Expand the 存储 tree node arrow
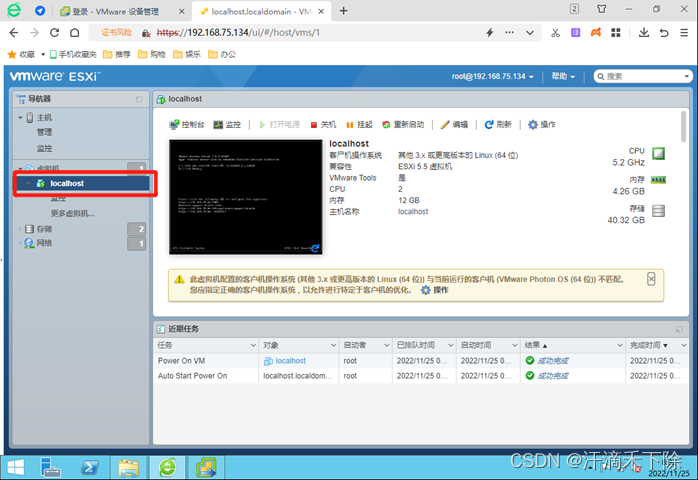This screenshot has width=698, height=480. coord(20,229)
